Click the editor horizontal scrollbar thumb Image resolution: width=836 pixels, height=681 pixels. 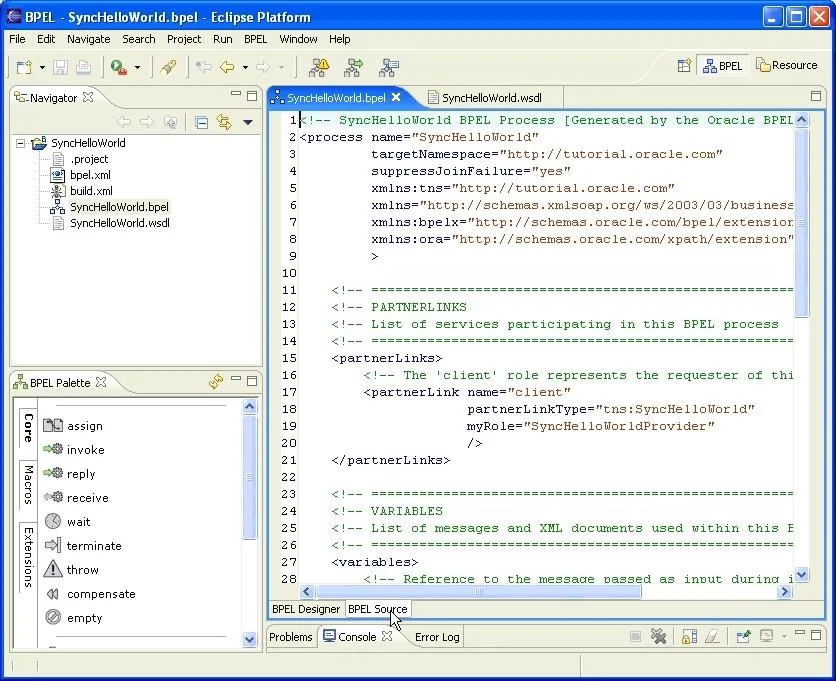[478, 591]
